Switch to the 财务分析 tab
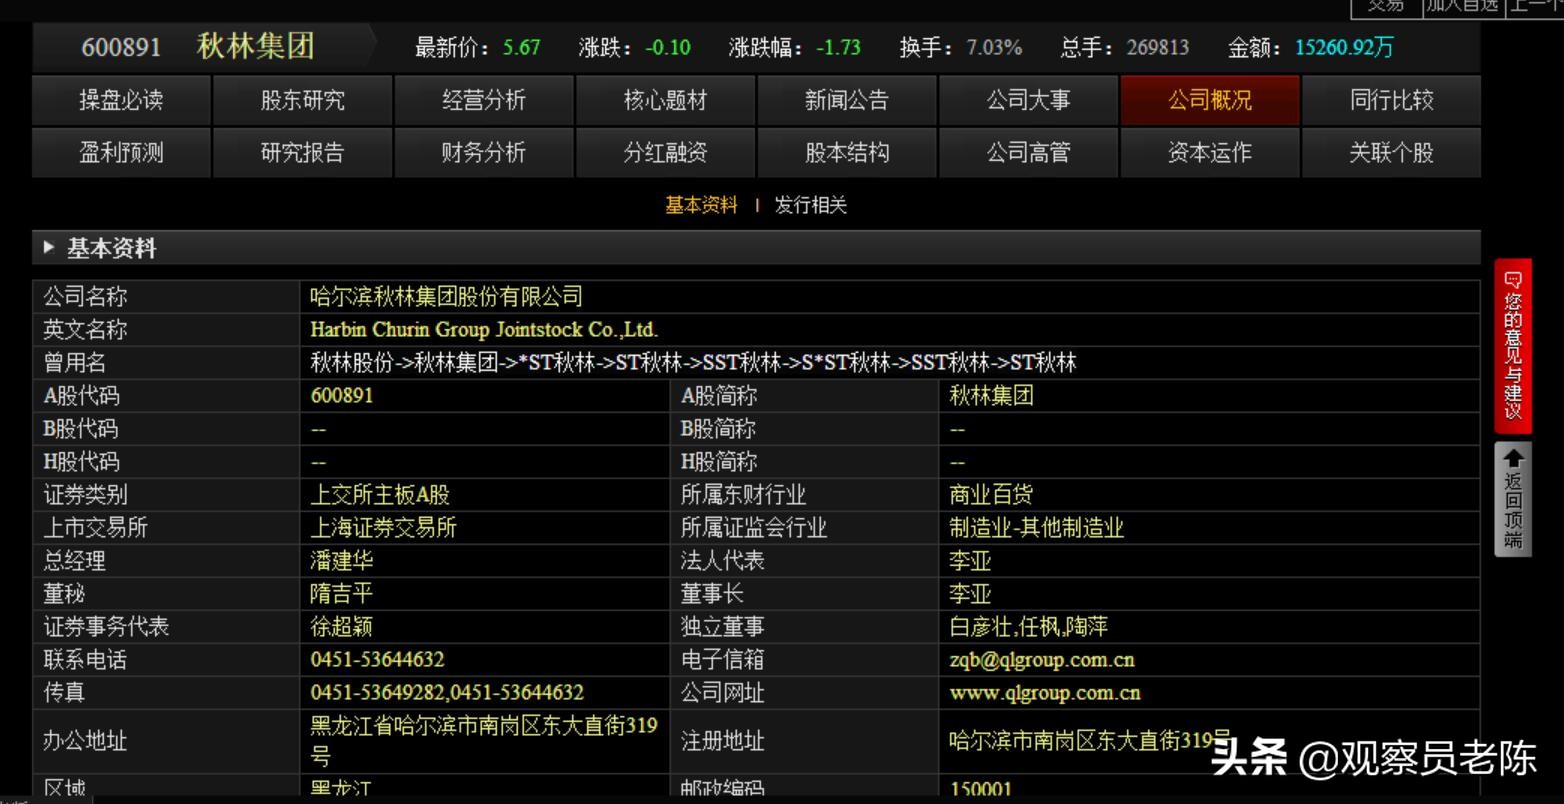The height and width of the screenshot is (804, 1564). (484, 152)
